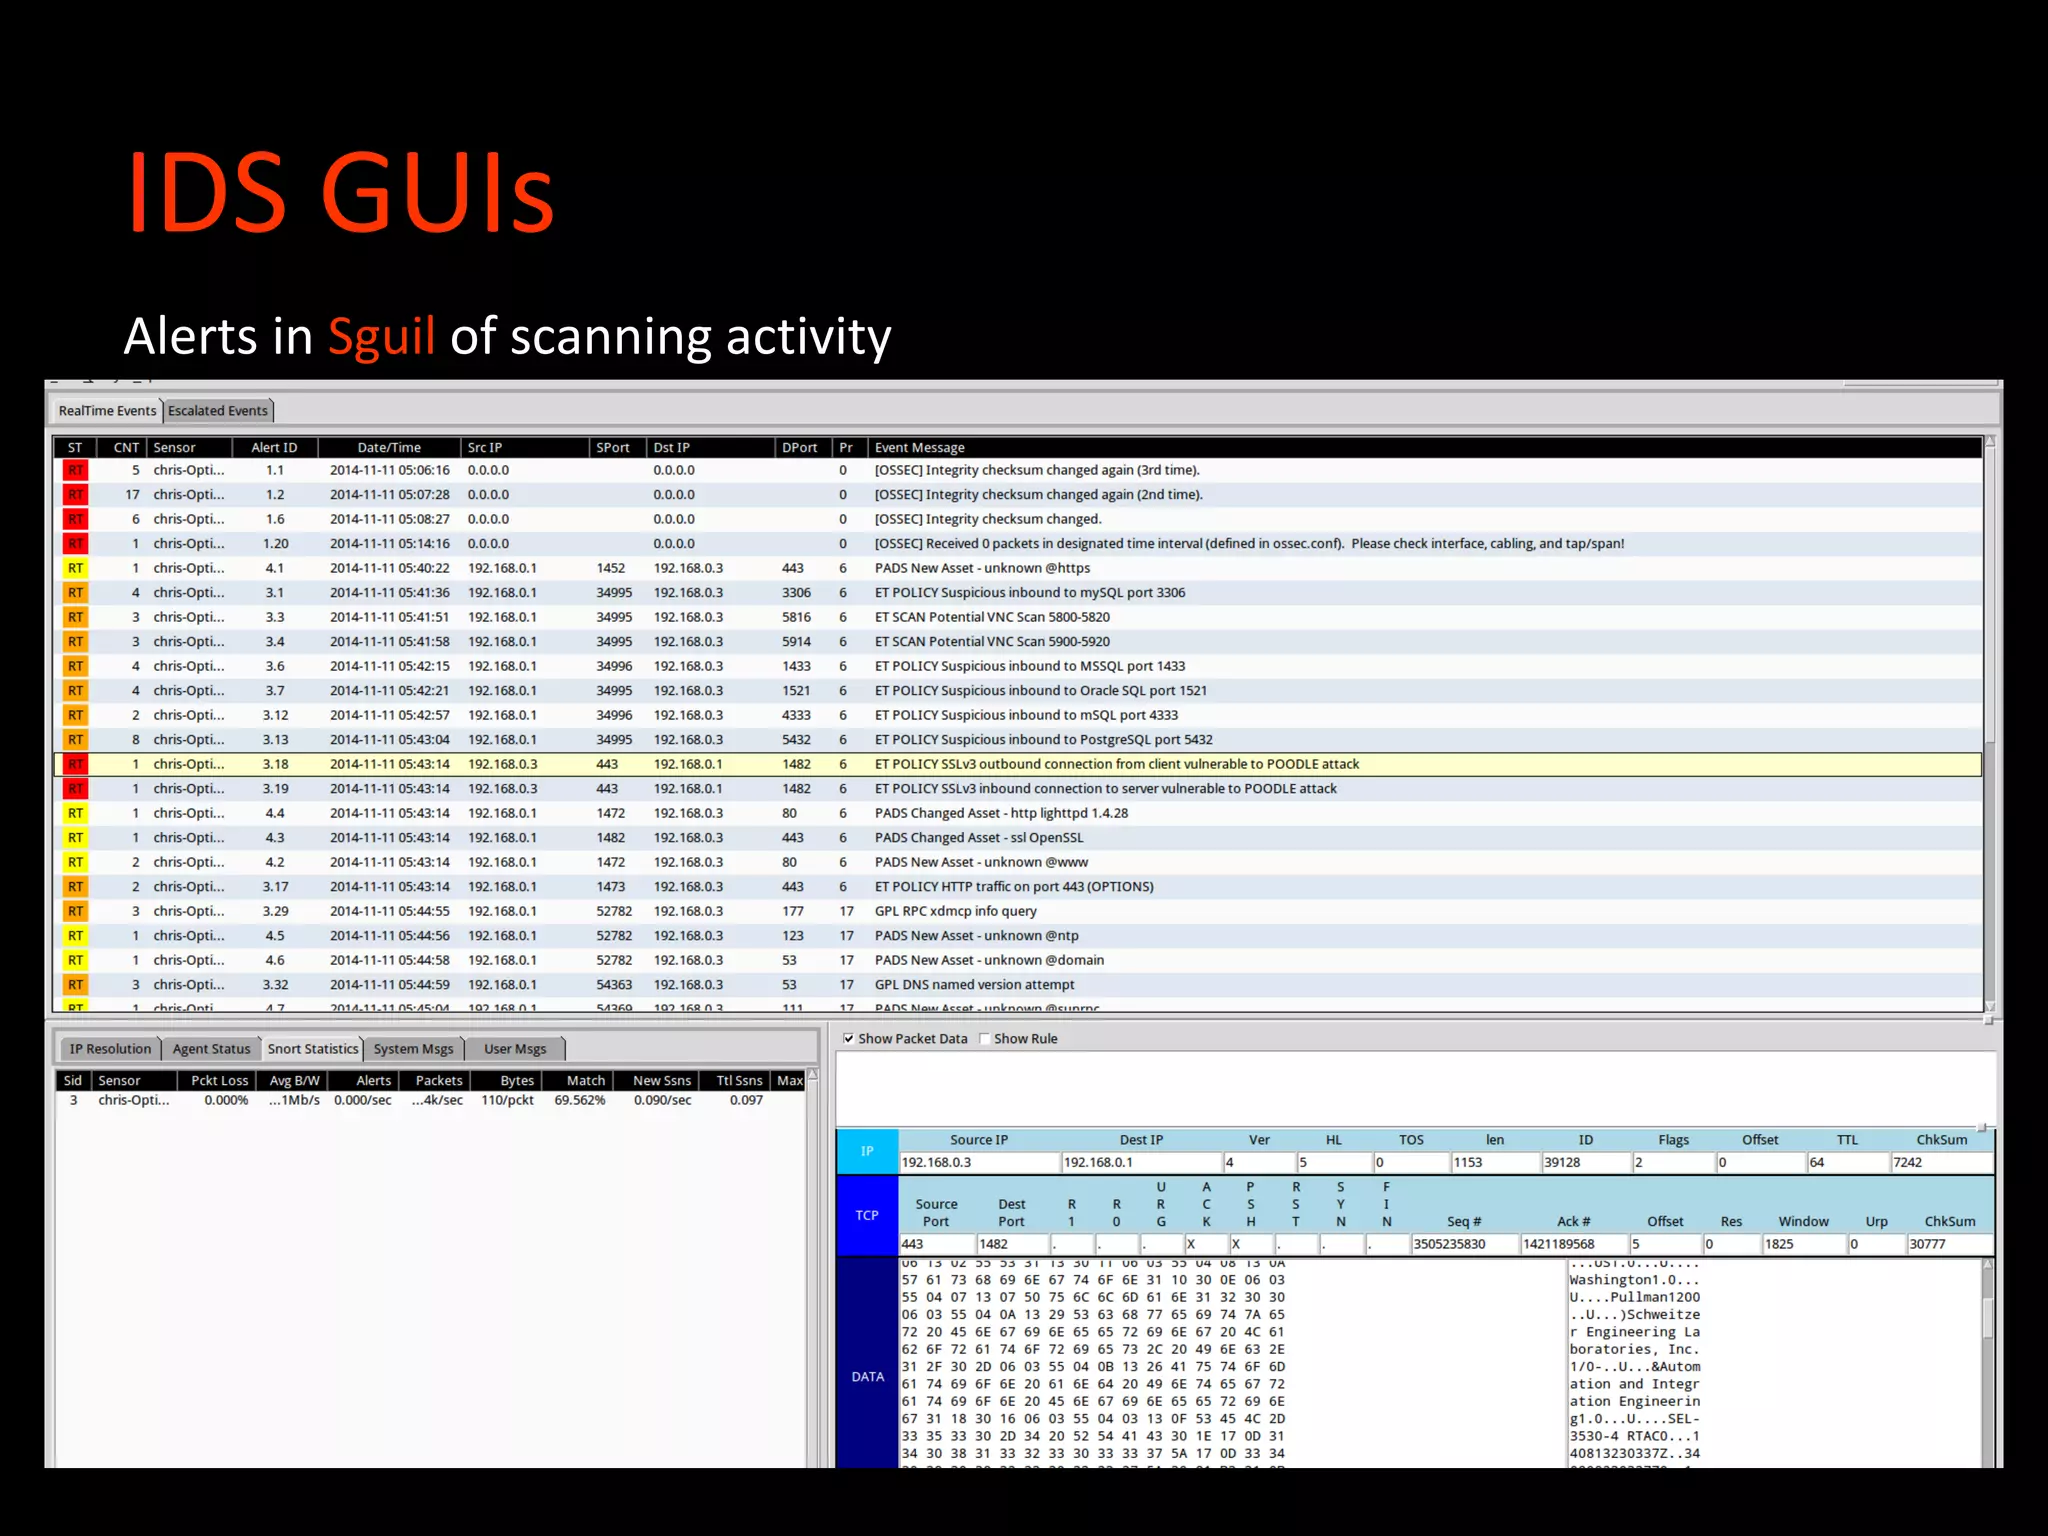The height and width of the screenshot is (1536, 2048).
Task: Click the TCP Source Port field 443
Action: (937, 1244)
